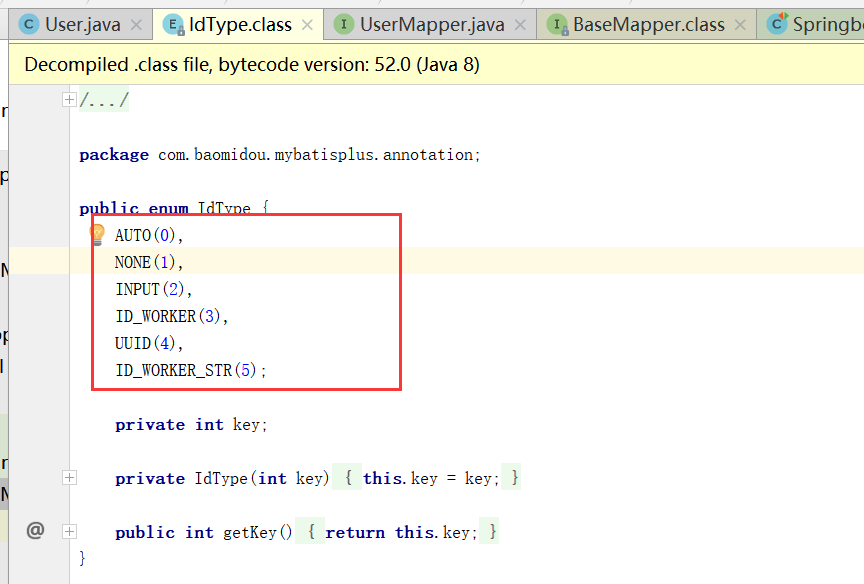Close the BaseMapper.class tab

coord(740,25)
